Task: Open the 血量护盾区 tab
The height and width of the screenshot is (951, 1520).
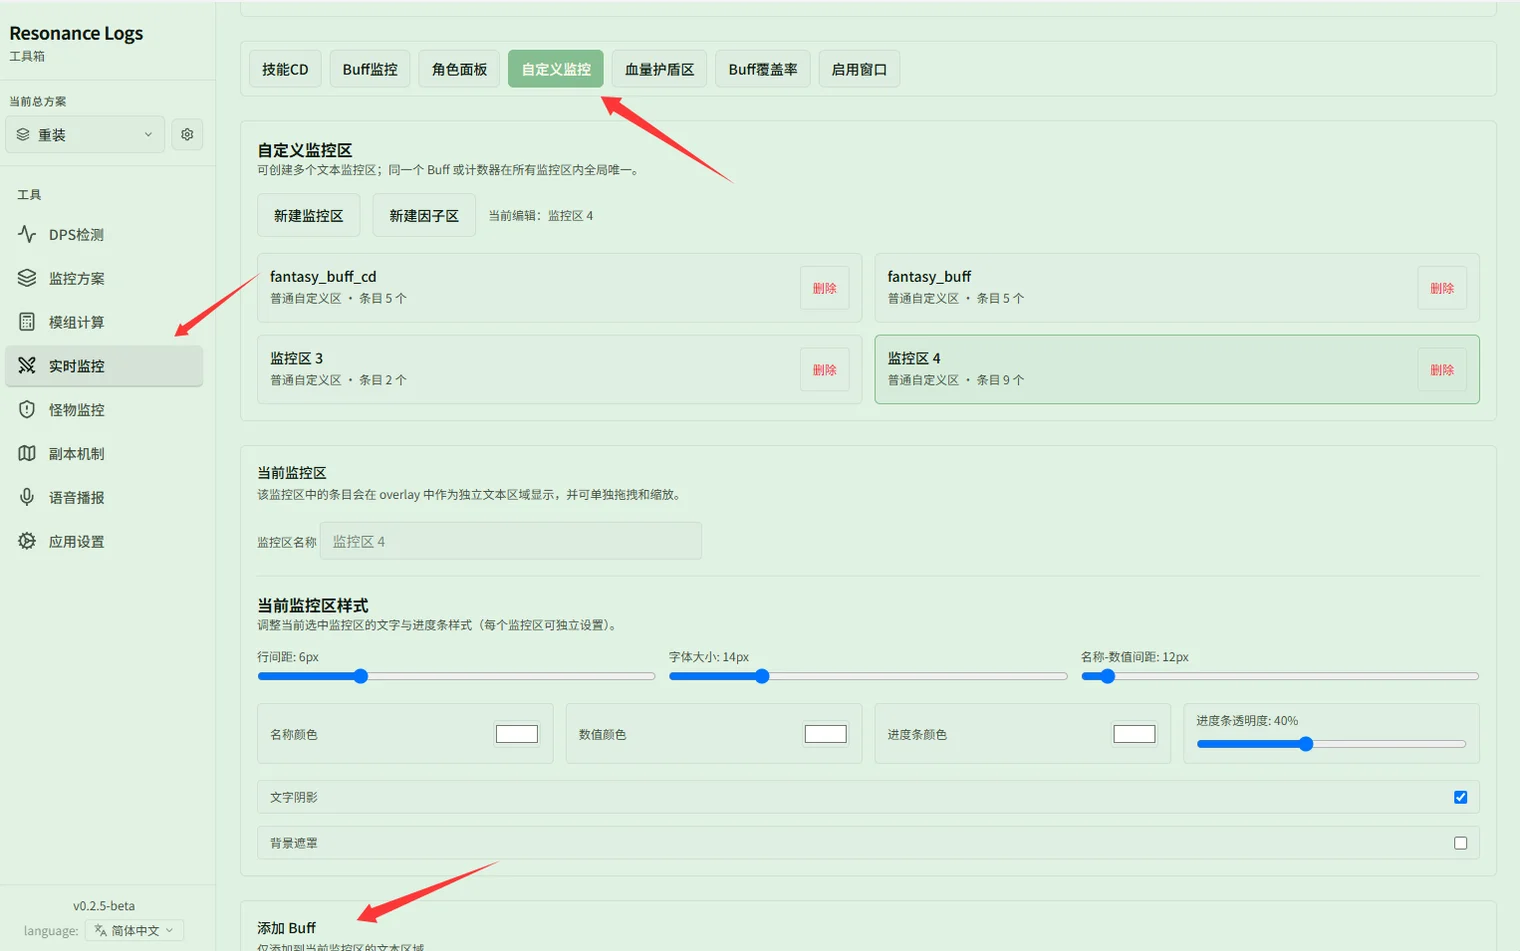Action: (x=659, y=69)
